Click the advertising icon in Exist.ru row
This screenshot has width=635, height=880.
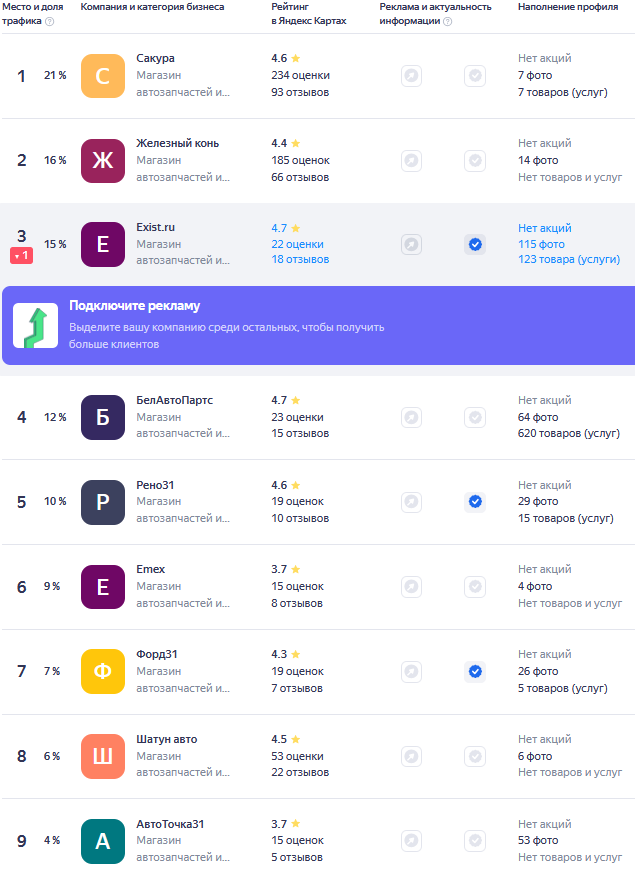coord(411,244)
